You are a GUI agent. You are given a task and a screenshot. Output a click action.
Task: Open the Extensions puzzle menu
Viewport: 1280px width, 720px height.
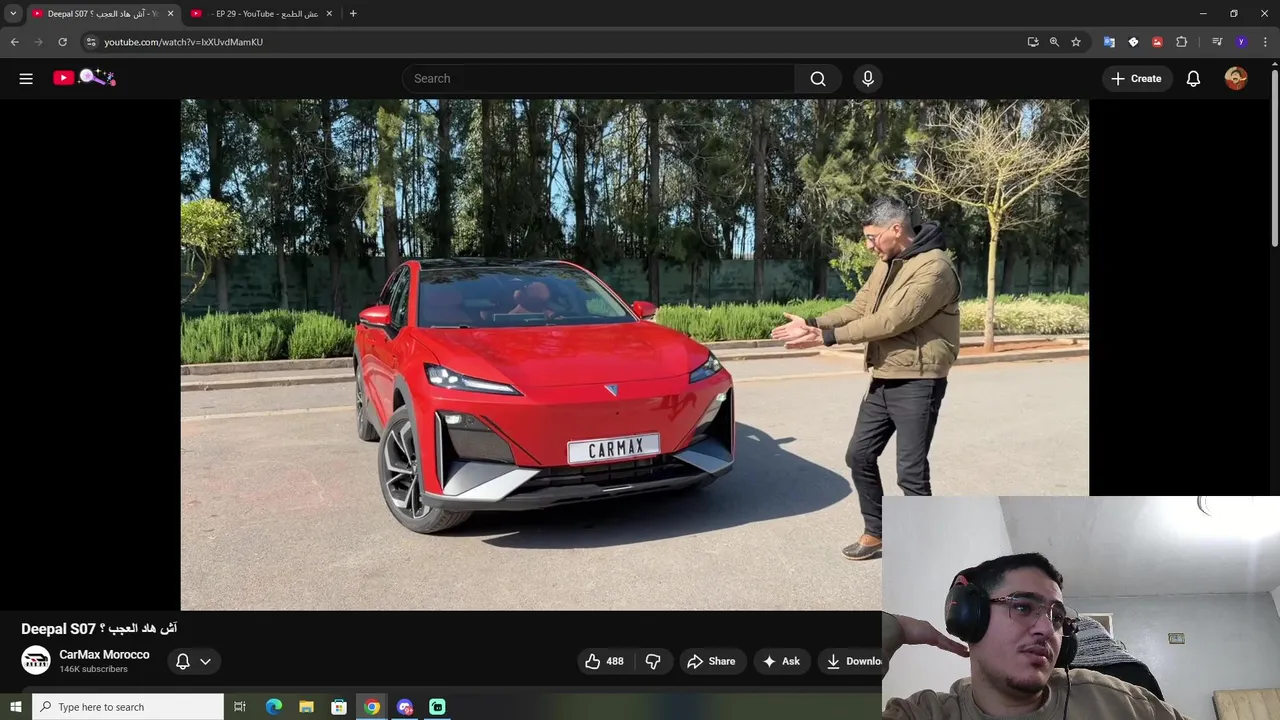coord(1181,42)
